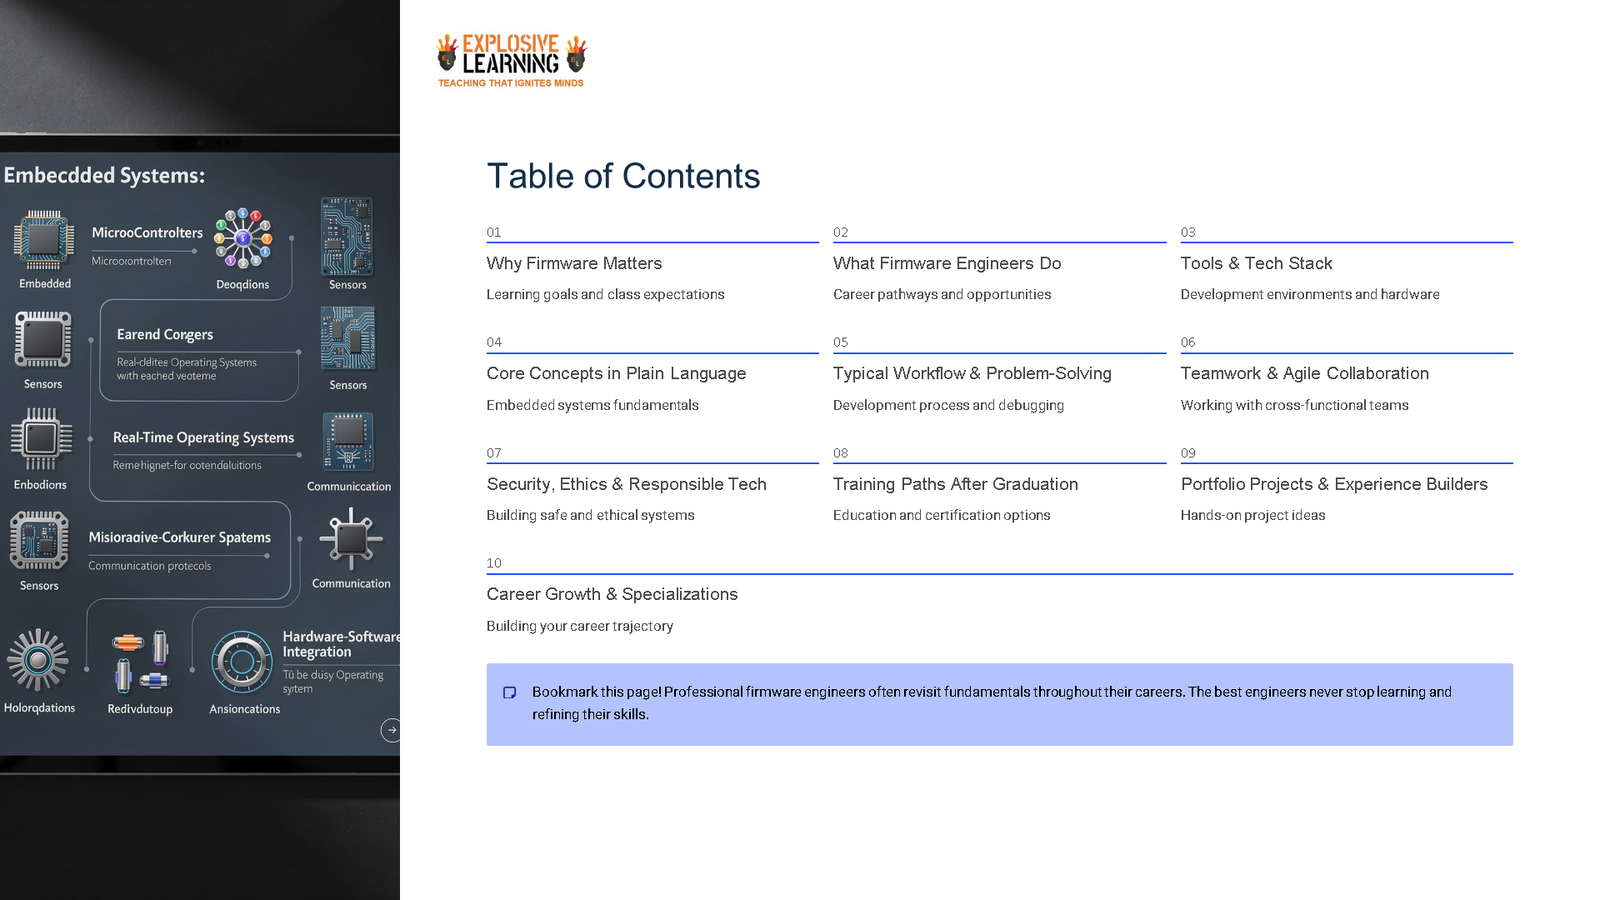Open "Security, Ethics & Responsible Tech"
Image resolution: width=1600 pixels, height=900 pixels.
[x=626, y=483]
